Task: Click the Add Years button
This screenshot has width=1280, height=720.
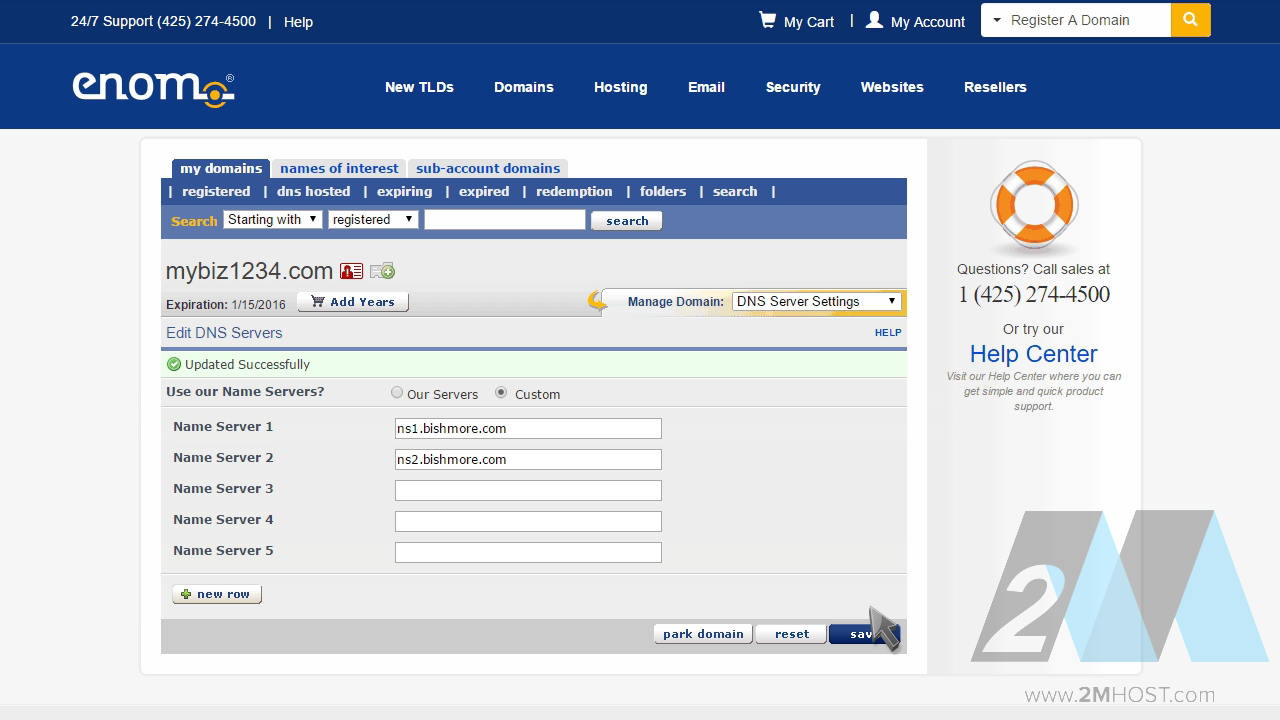Action: coord(353,302)
